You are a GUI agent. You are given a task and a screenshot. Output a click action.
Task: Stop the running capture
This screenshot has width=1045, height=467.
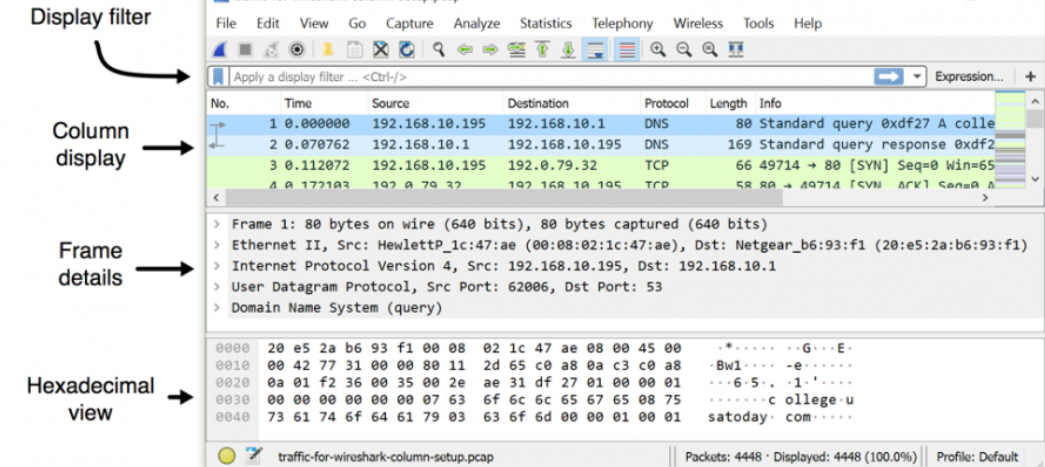[245, 50]
